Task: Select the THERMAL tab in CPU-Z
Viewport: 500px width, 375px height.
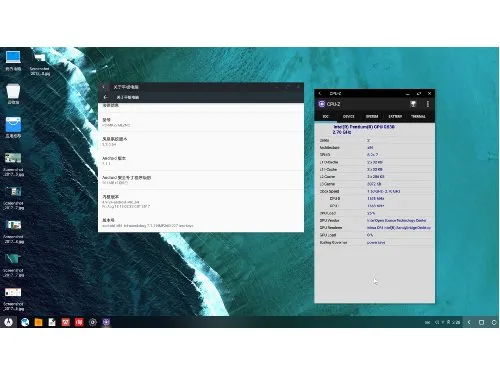Action: click(418, 116)
